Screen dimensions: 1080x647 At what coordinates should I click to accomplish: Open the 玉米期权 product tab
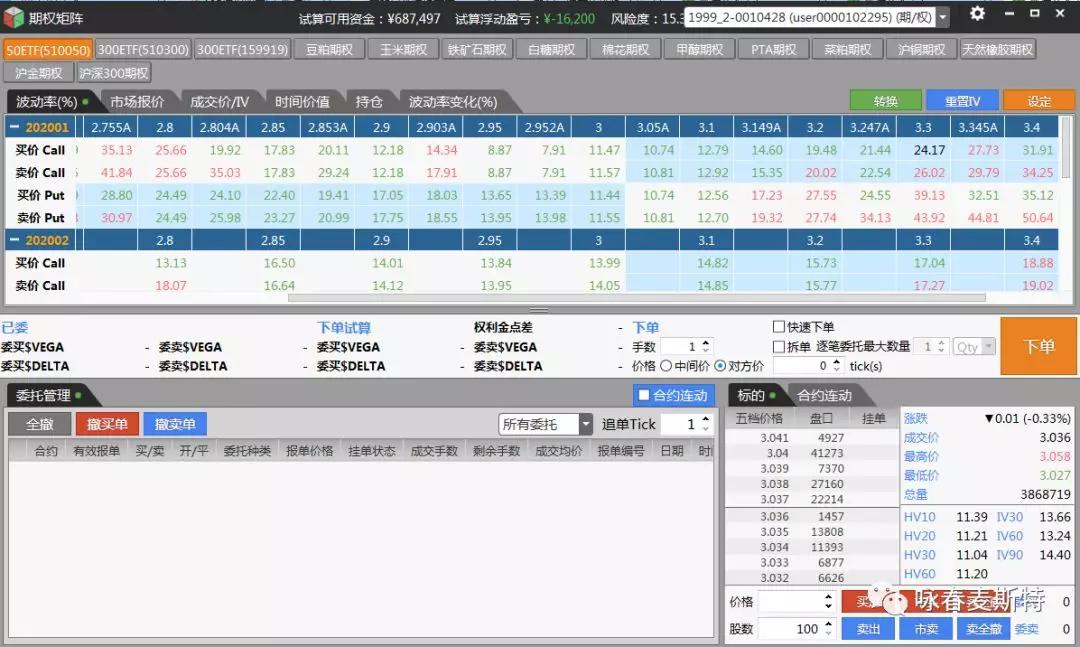[x=403, y=50]
